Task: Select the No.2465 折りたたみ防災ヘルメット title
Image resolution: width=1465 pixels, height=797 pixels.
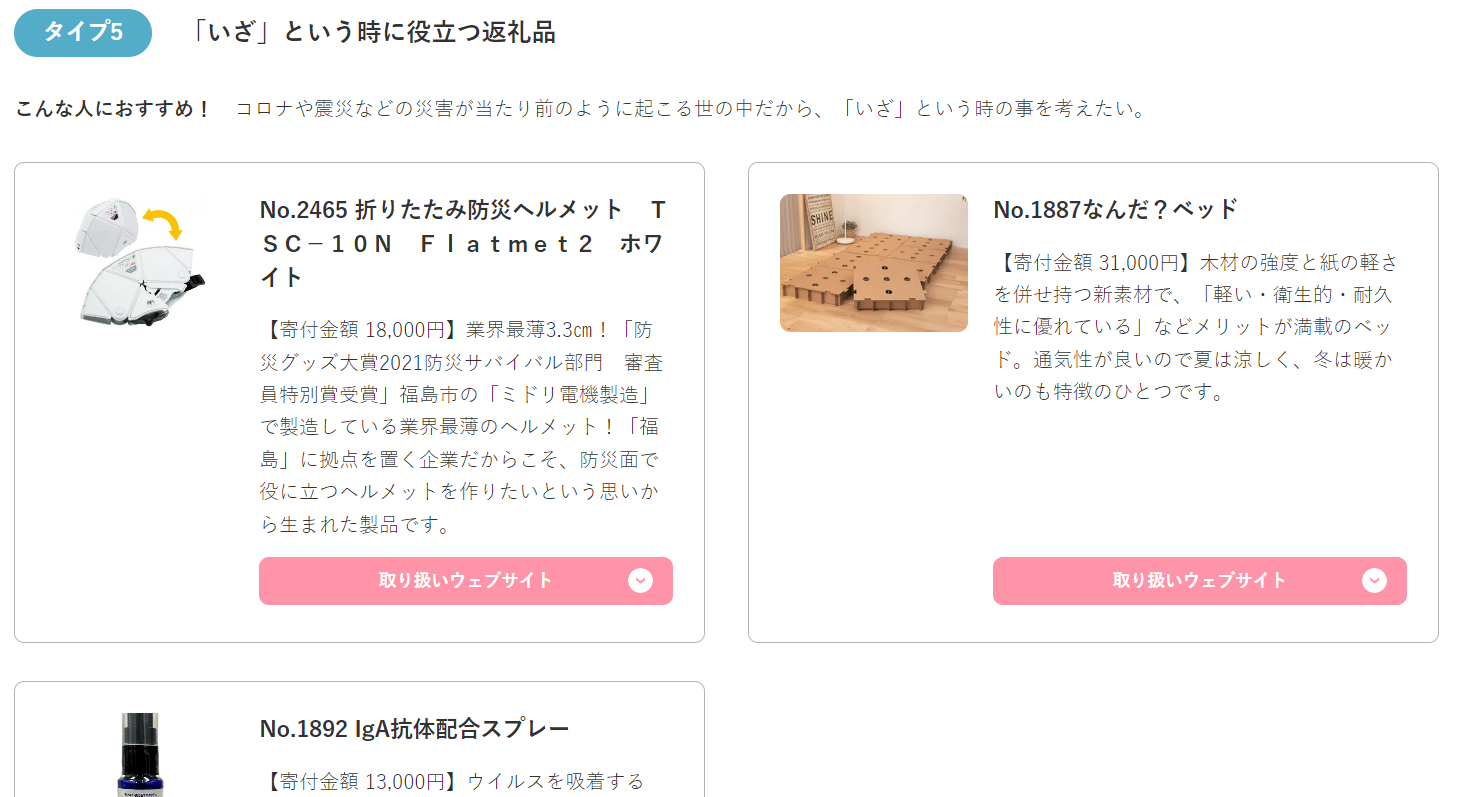Action: (x=463, y=242)
